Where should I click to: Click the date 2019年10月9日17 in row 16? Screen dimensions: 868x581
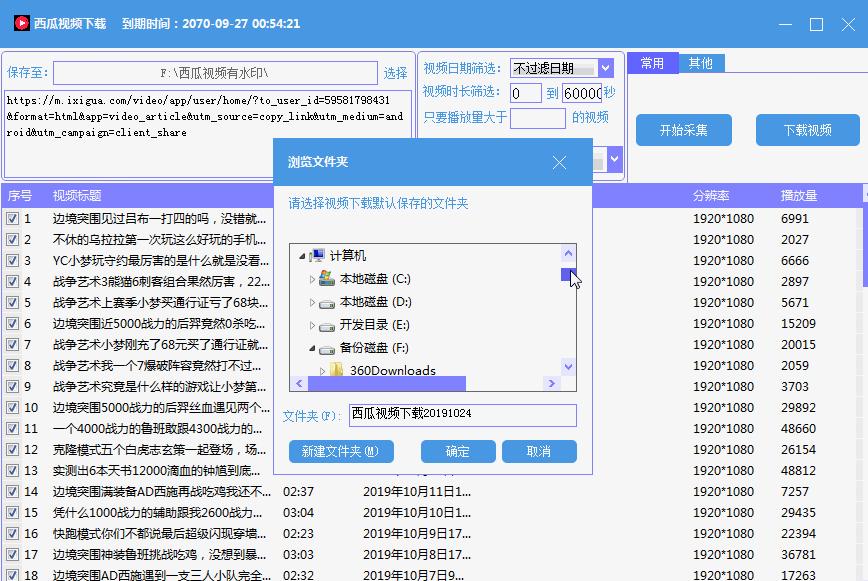pyautogui.click(x=417, y=534)
